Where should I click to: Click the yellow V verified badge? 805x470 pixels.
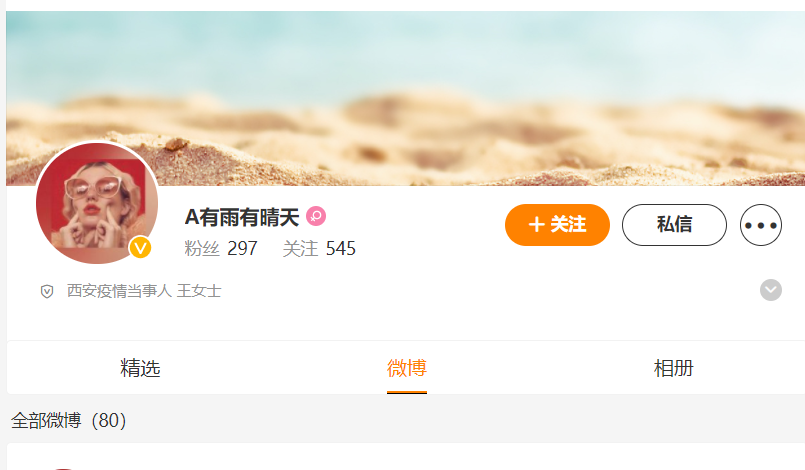click(140, 248)
